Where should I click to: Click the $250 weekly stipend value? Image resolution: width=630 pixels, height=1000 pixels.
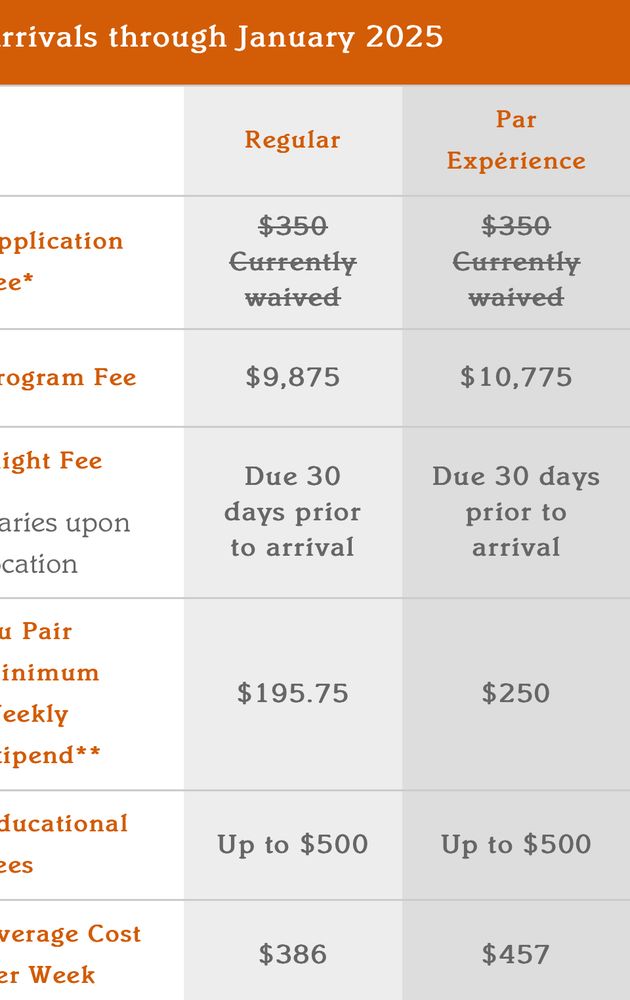coord(516,693)
